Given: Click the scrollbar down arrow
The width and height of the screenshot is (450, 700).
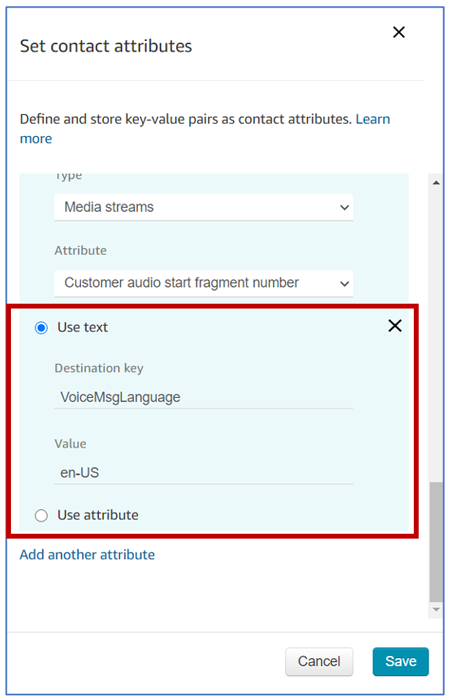Looking at the screenshot, I should [x=436, y=610].
